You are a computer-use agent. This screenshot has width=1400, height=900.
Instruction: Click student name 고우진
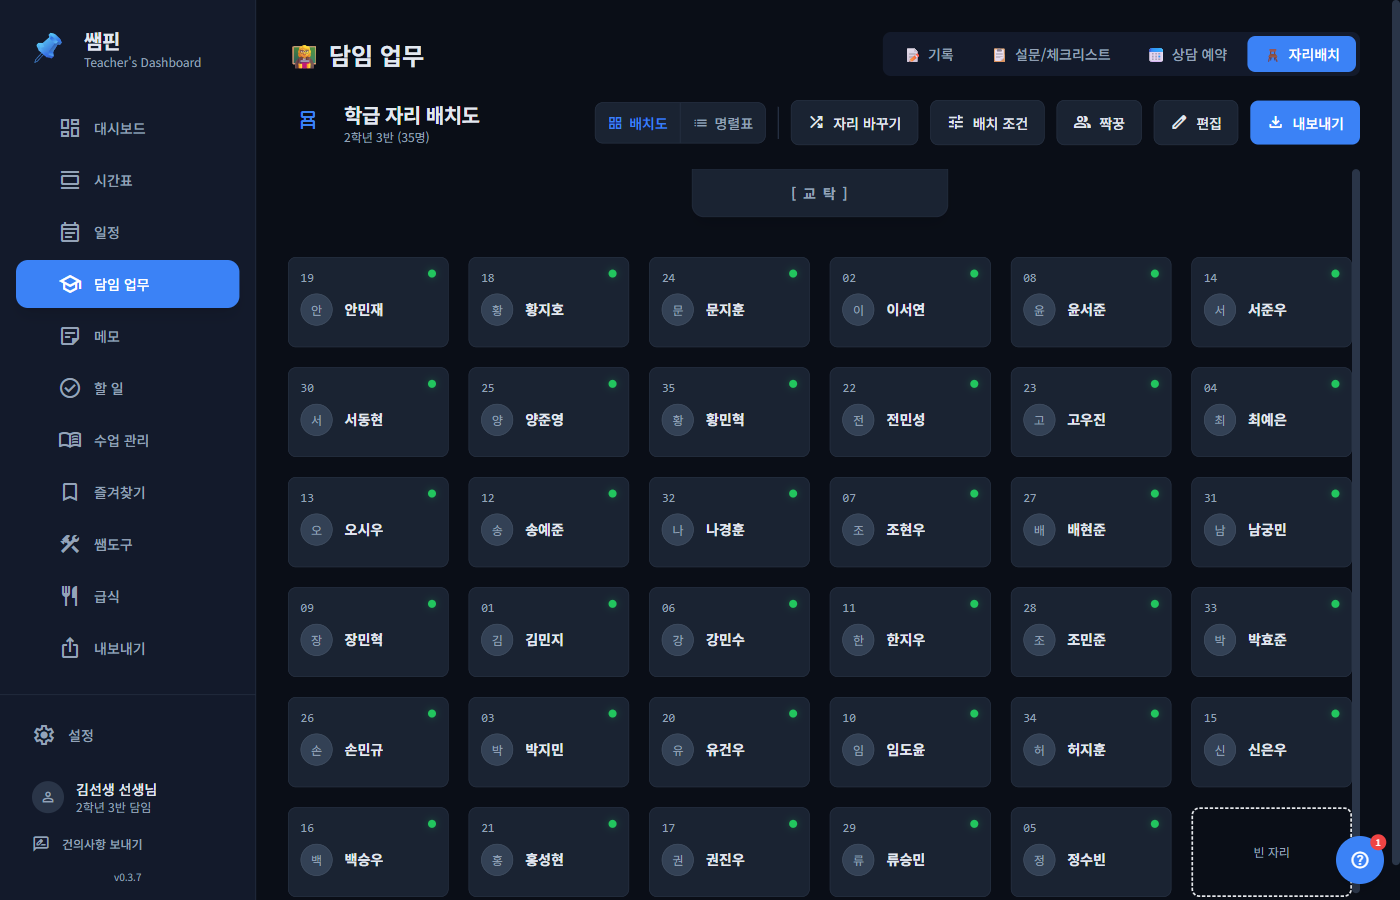click(x=1086, y=420)
